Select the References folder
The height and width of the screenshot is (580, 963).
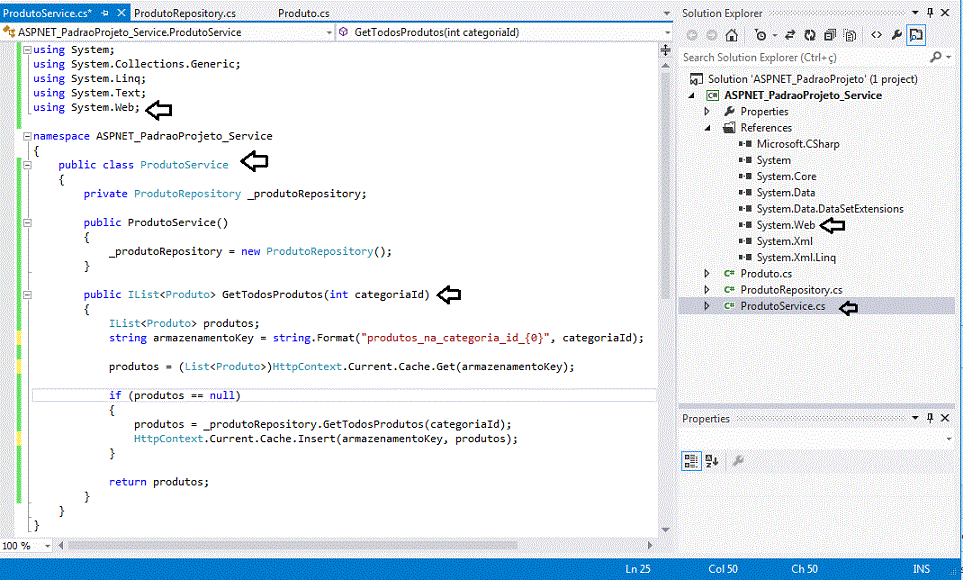point(766,128)
